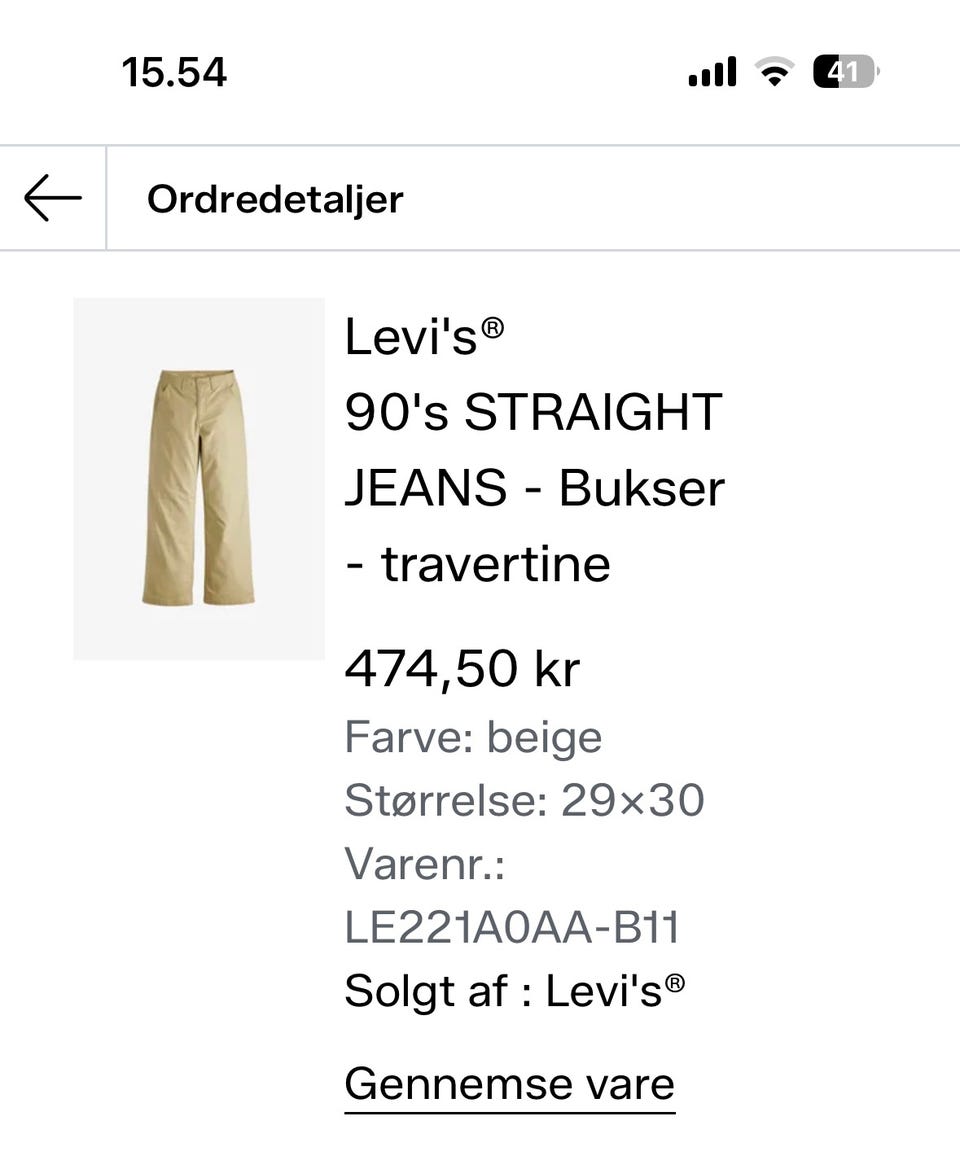Tap the cellular signal strength icon
The image size is (960, 1160).
[712, 72]
